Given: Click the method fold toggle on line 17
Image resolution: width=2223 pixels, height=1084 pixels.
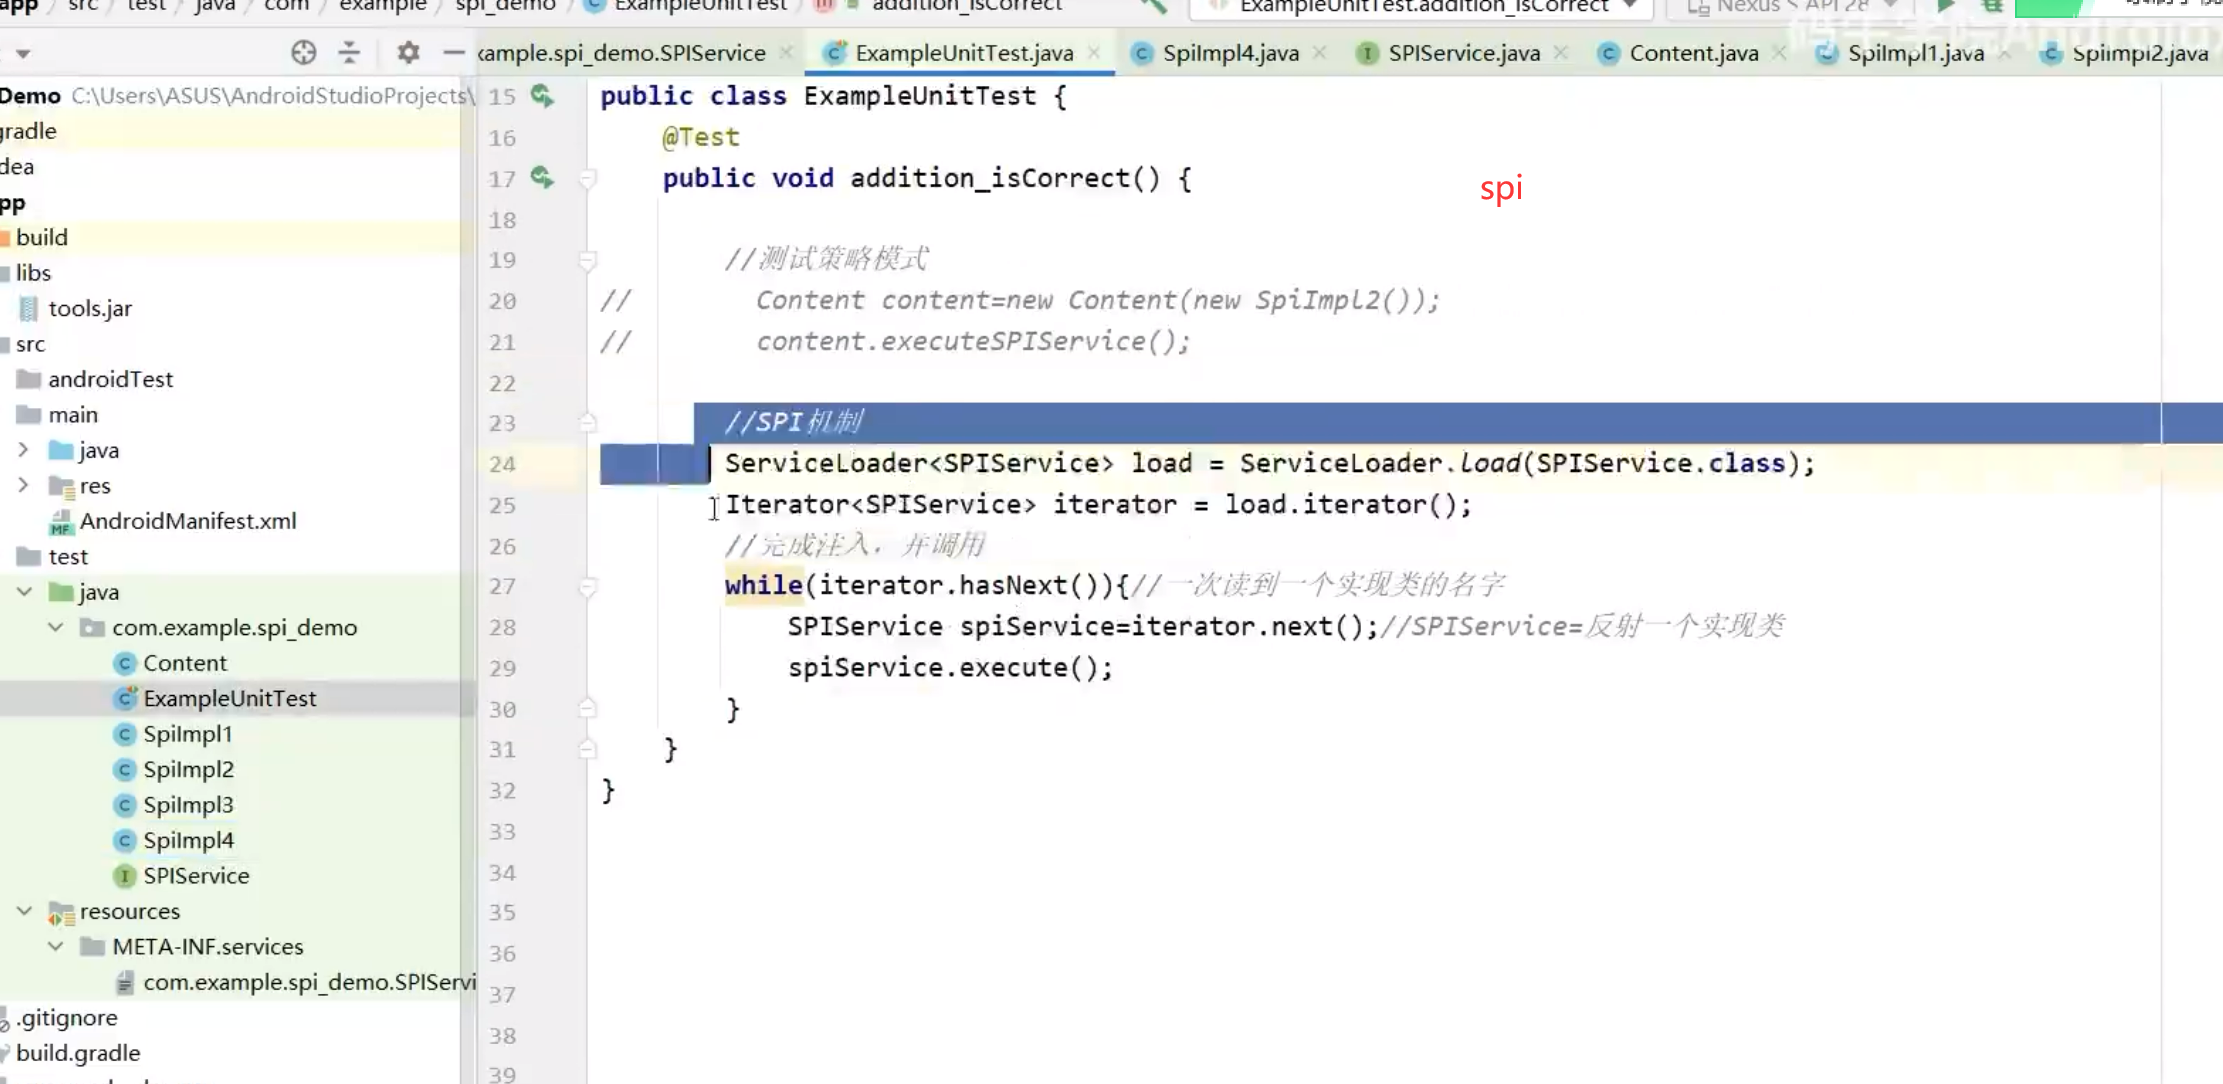Looking at the screenshot, I should [x=588, y=178].
